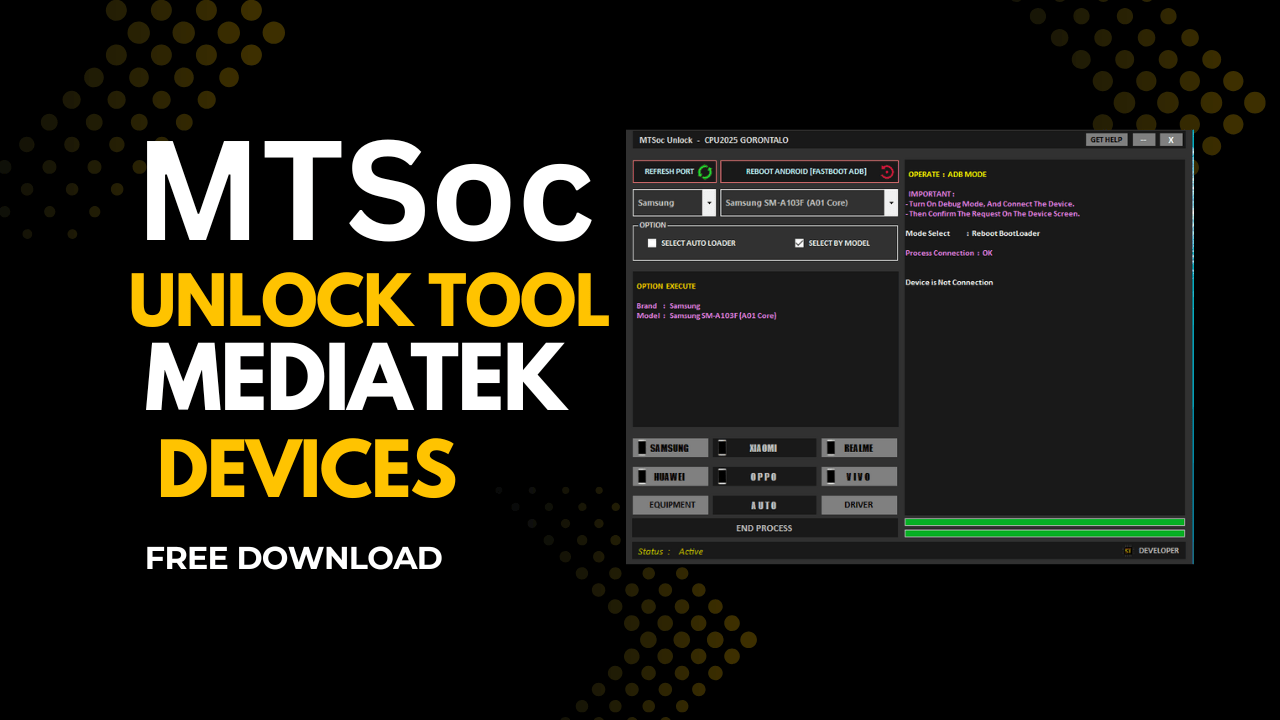1280x720 pixels.
Task: Enable the Select Auto Loader checkbox
Action: click(x=652, y=243)
